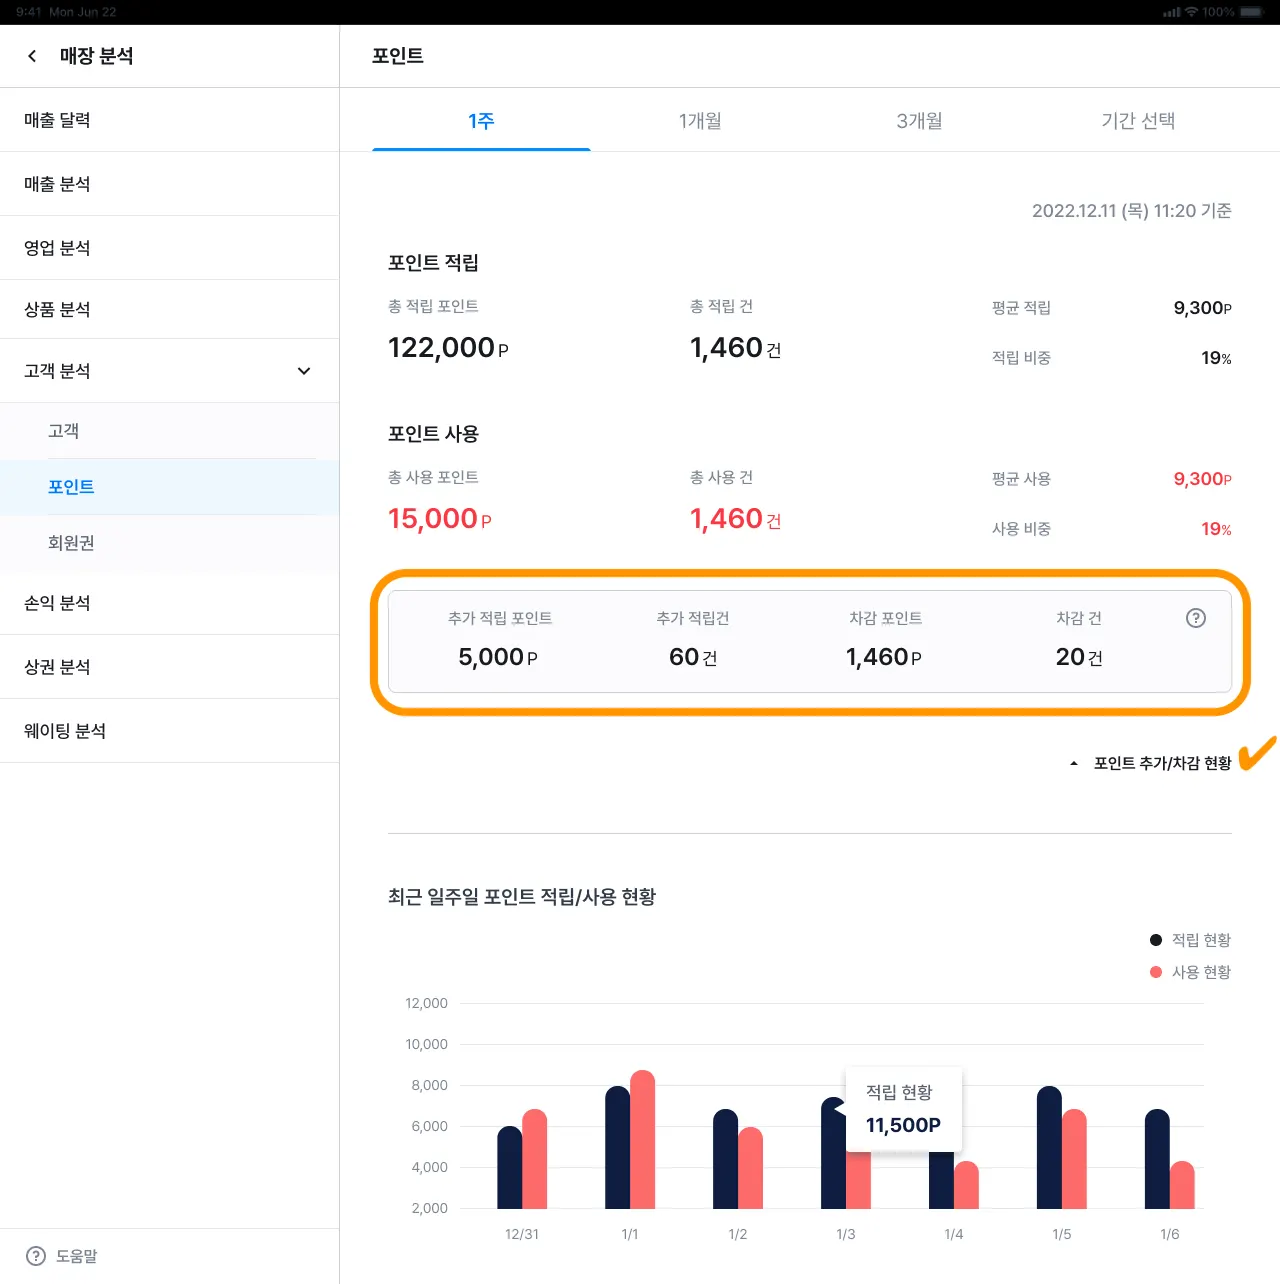The image size is (1280, 1284).
Task: Click the 60 건 추가 적립건 value
Action: click(693, 657)
